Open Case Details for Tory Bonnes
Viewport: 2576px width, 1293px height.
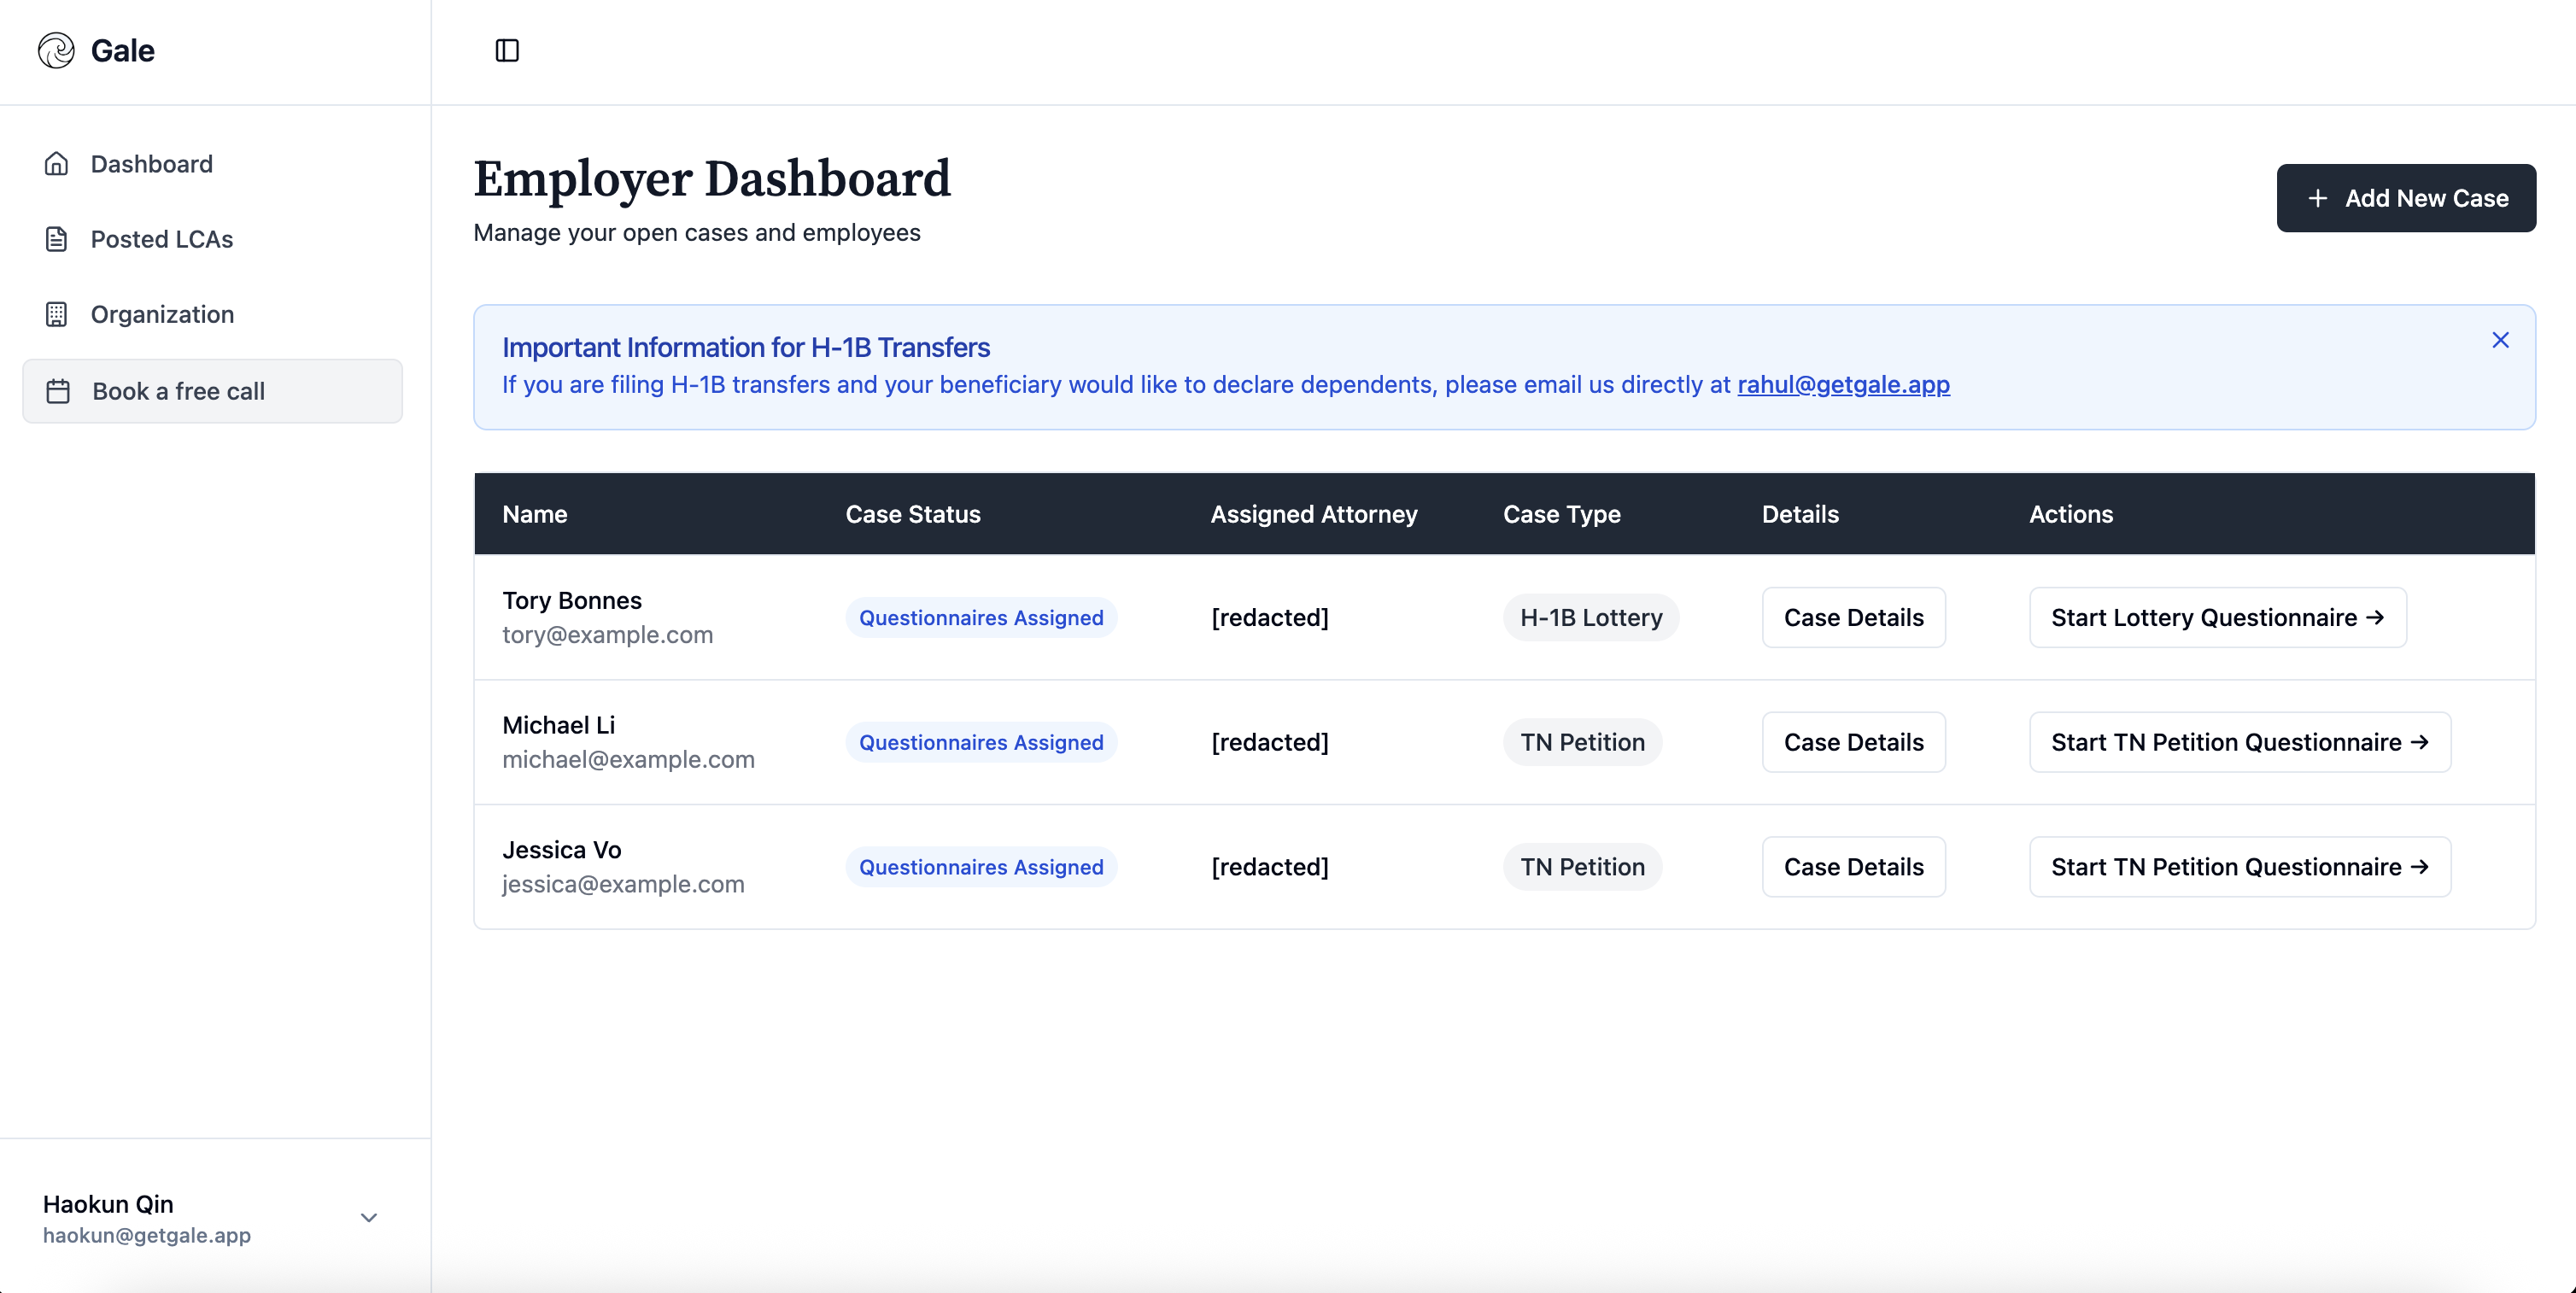tap(1853, 617)
